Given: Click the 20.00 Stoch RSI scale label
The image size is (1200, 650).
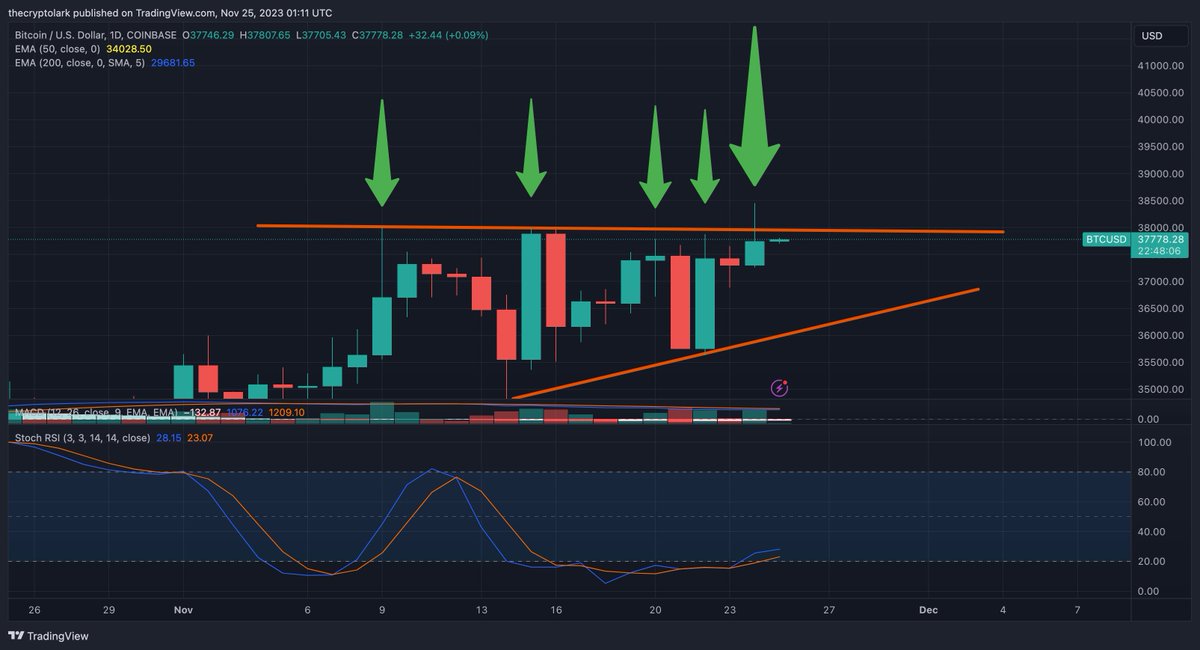Looking at the screenshot, I should point(1152,562).
